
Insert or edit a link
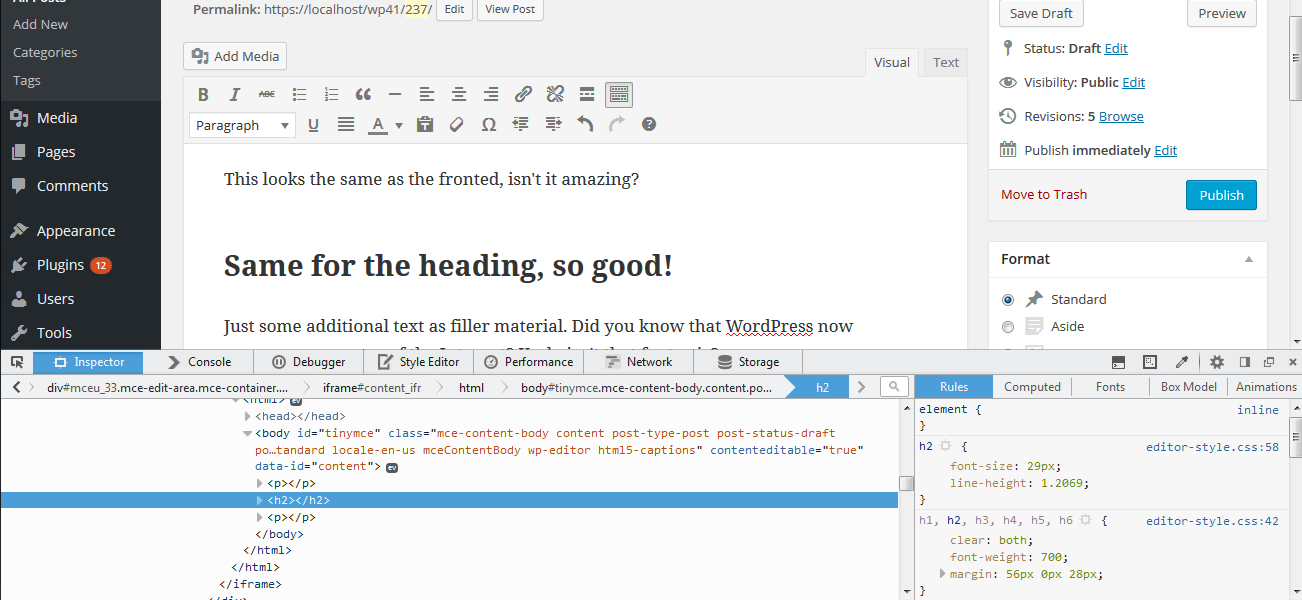click(x=523, y=95)
